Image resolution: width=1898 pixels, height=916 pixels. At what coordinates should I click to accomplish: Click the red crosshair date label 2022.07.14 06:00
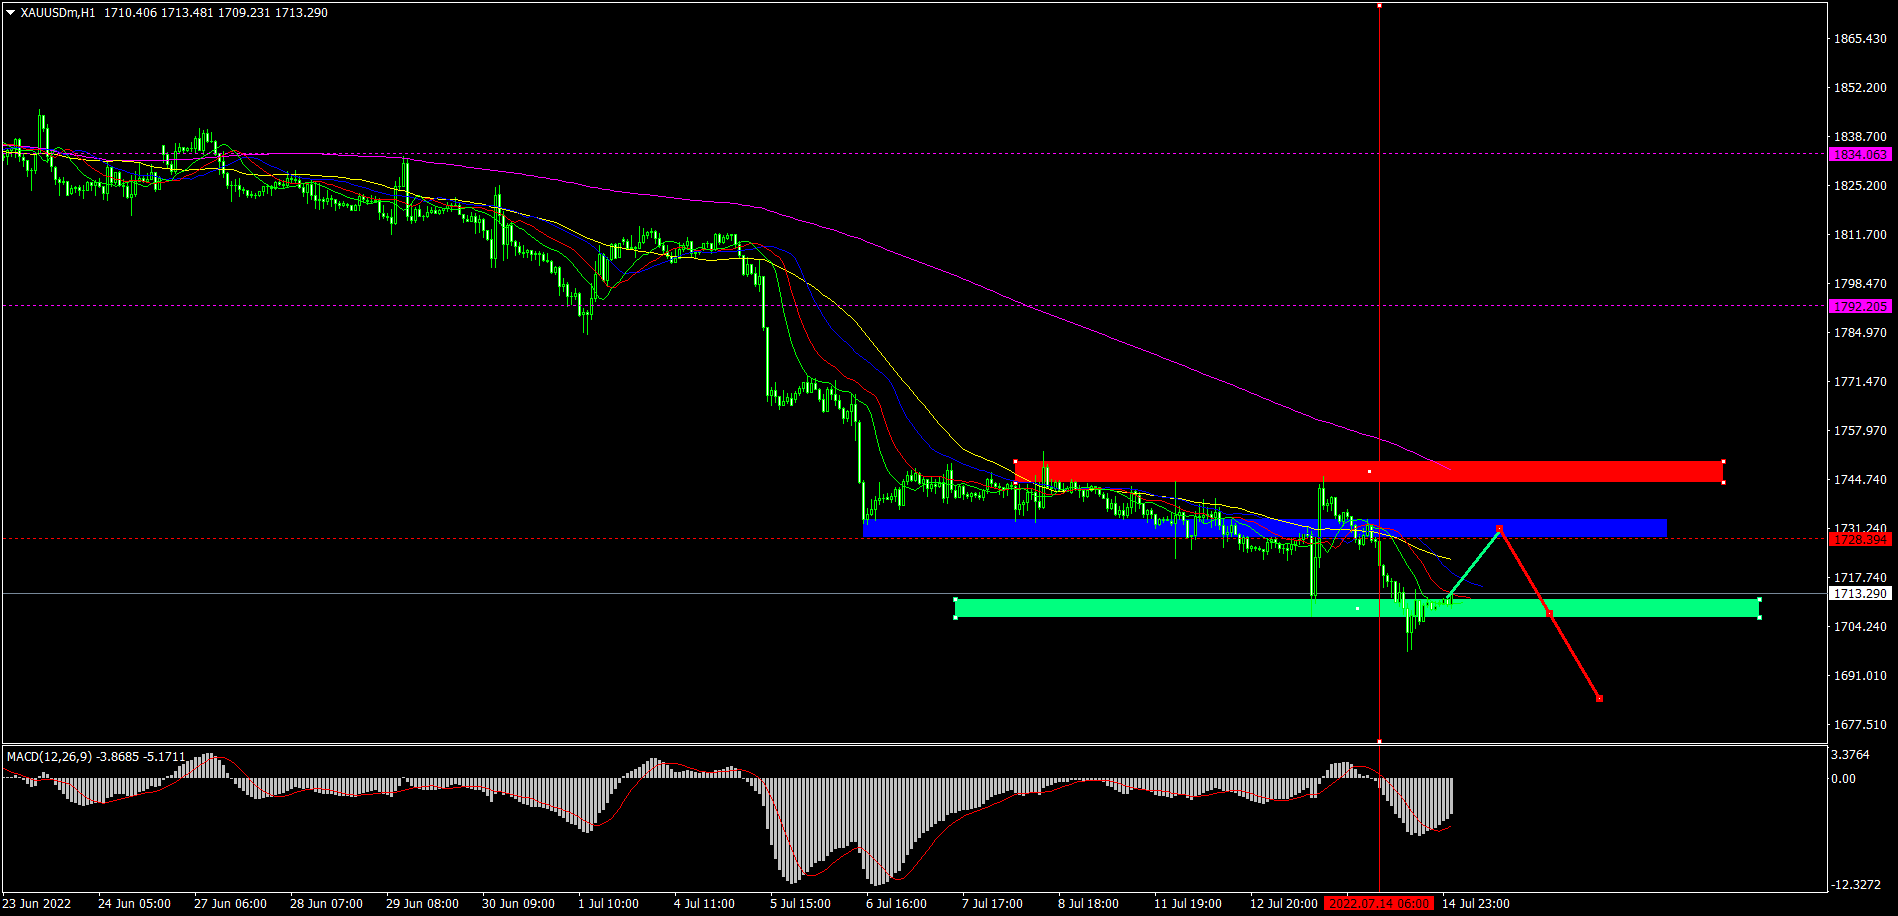click(1379, 904)
